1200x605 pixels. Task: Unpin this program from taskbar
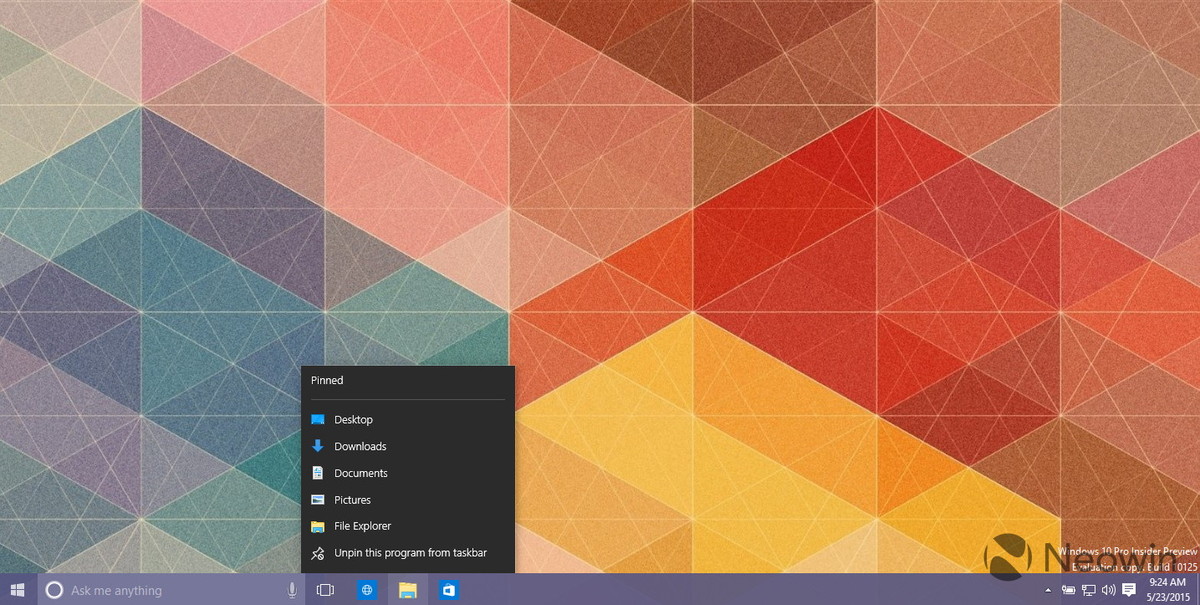tap(410, 553)
